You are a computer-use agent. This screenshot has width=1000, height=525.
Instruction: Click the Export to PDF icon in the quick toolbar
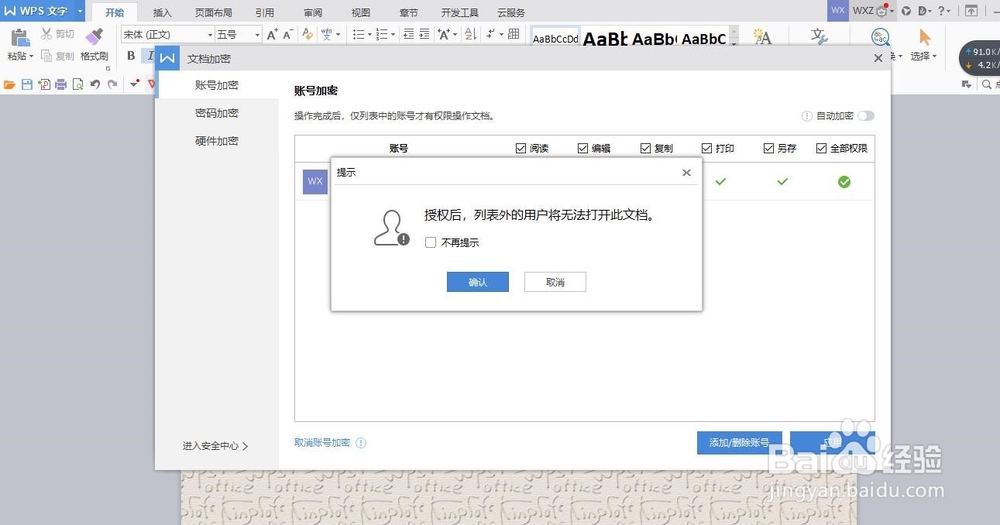click(x=44, y=84)
